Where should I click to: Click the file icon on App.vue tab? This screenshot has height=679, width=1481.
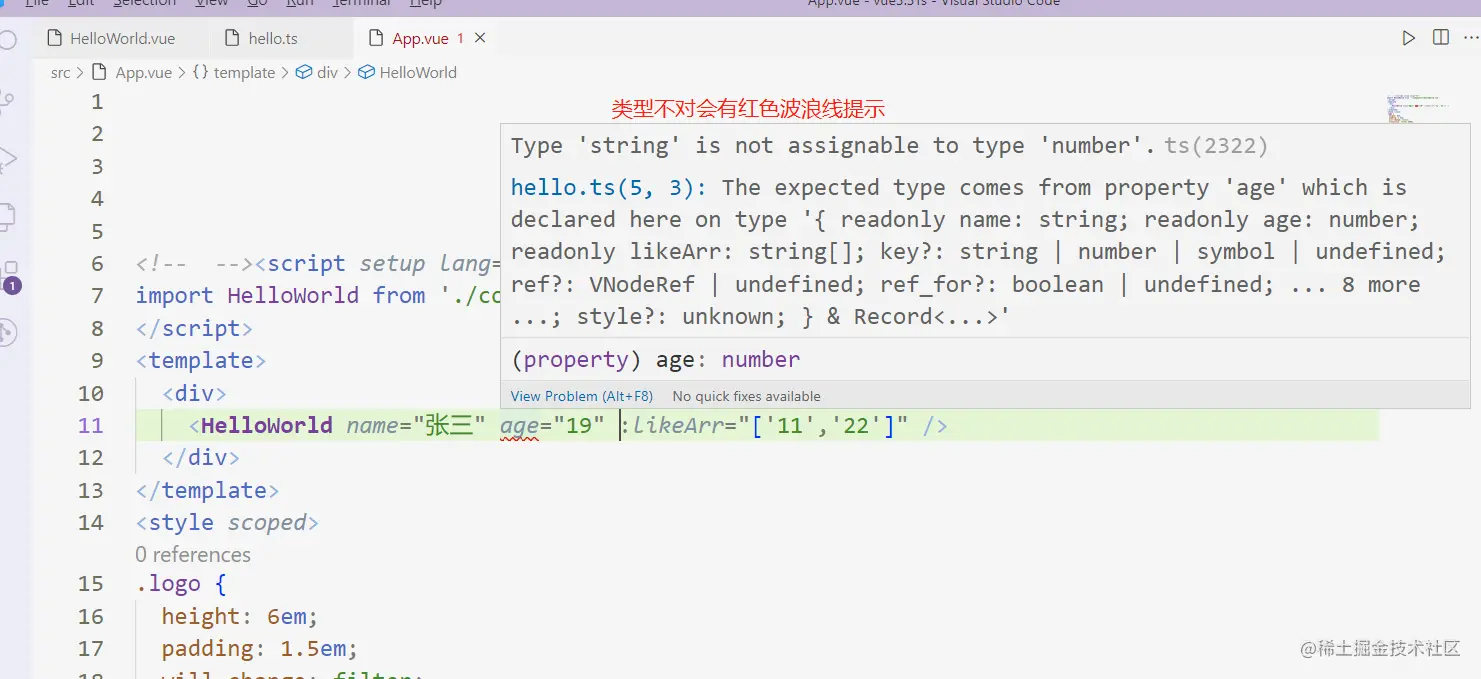pyautogui.click(x=376, y=39)
